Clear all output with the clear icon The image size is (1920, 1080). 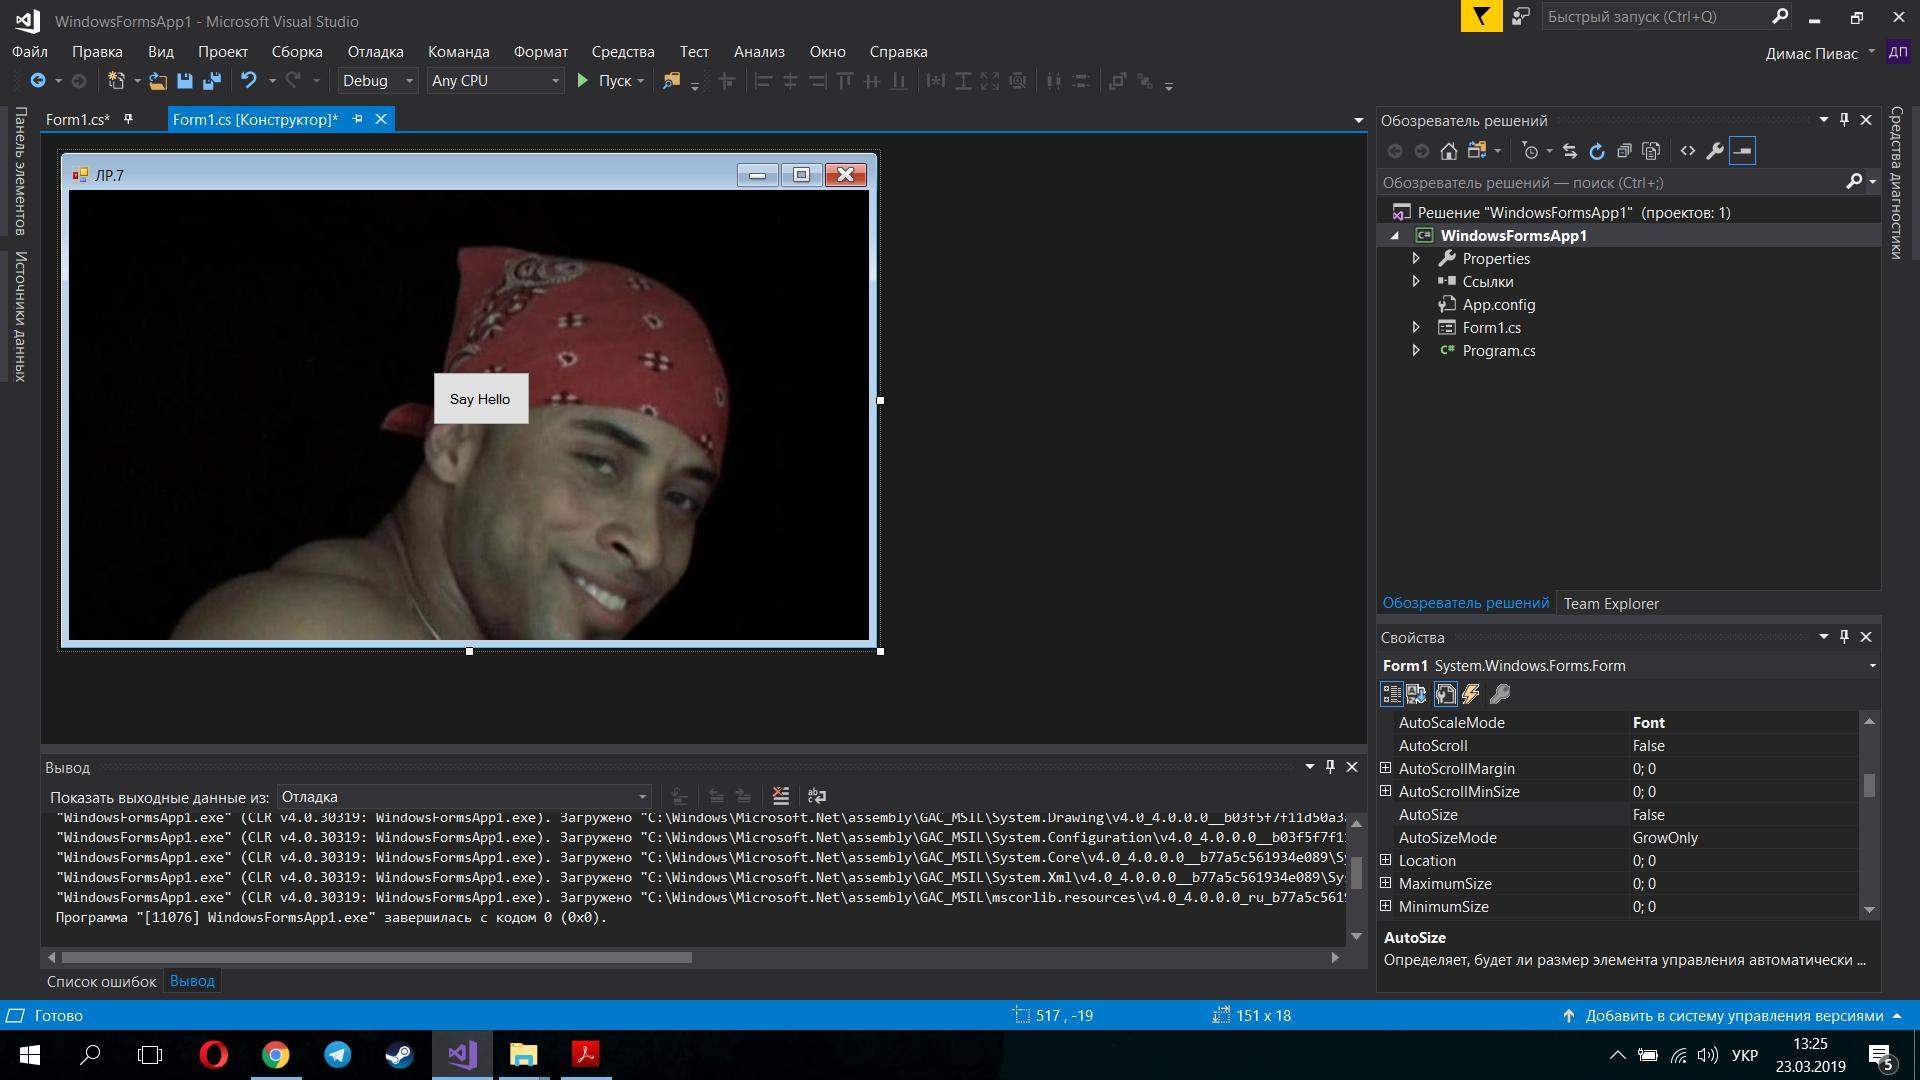(x=781, y=796)
